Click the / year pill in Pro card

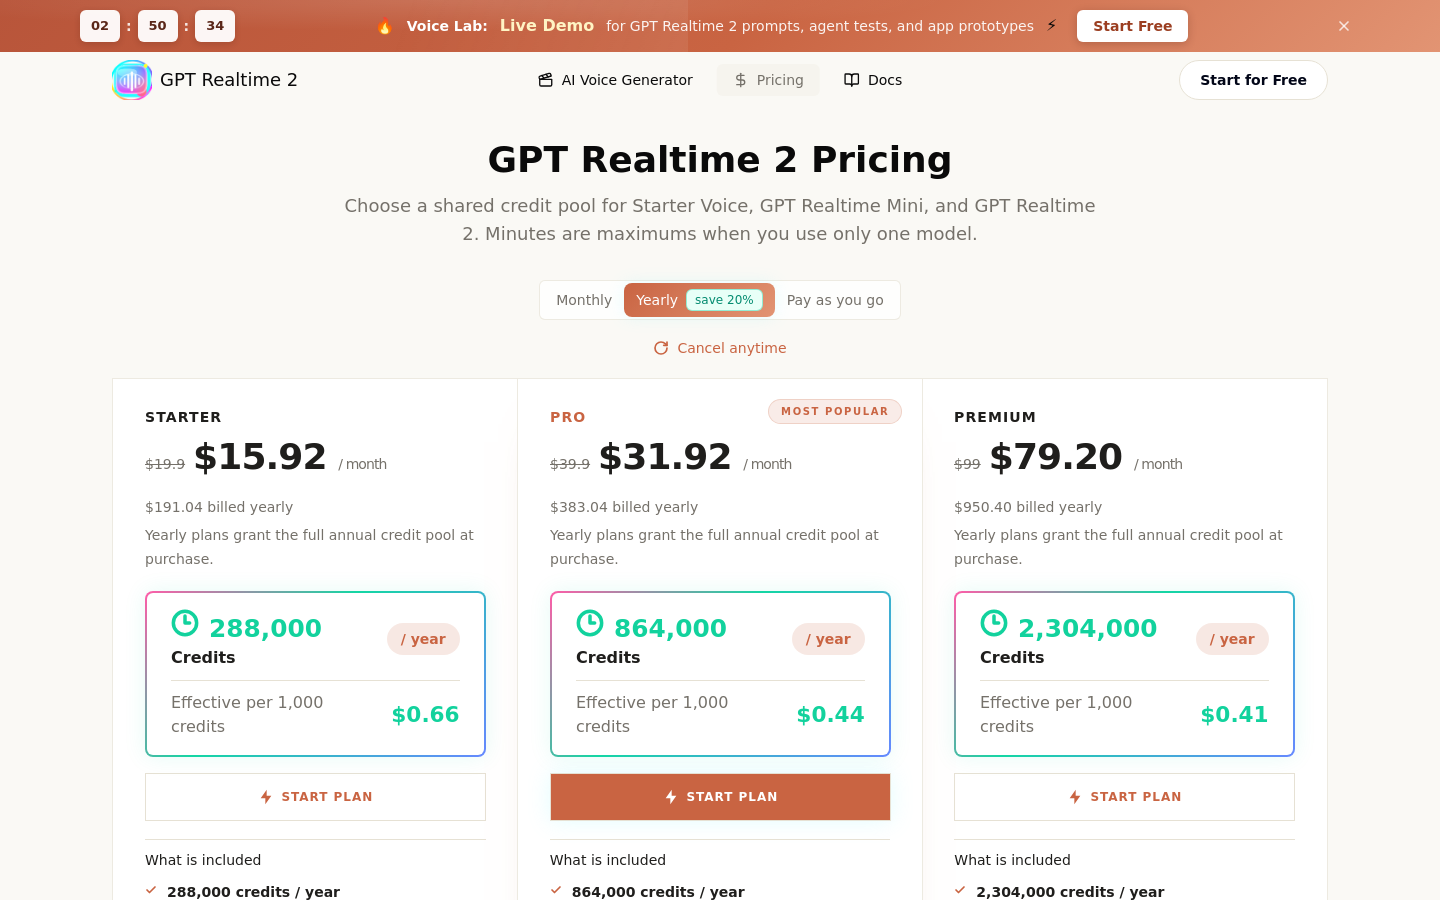(x=828, y=639)
